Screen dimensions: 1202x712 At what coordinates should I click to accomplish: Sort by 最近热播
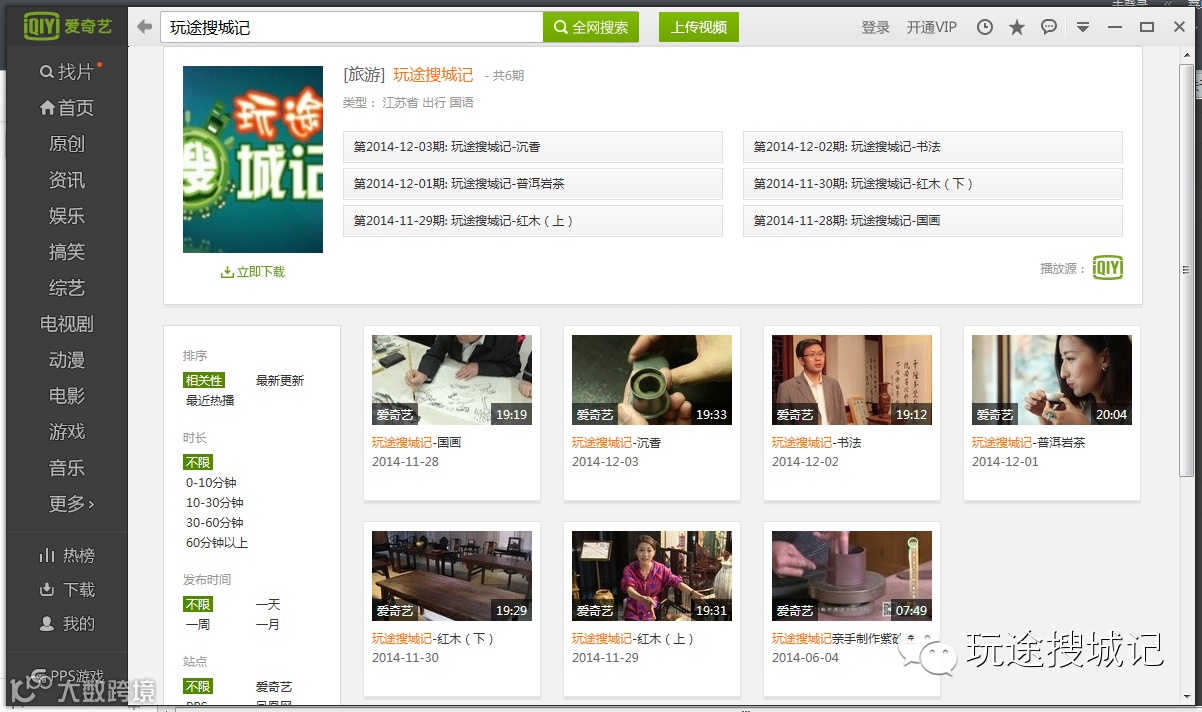pyautogui.click(x=210, y=400)
